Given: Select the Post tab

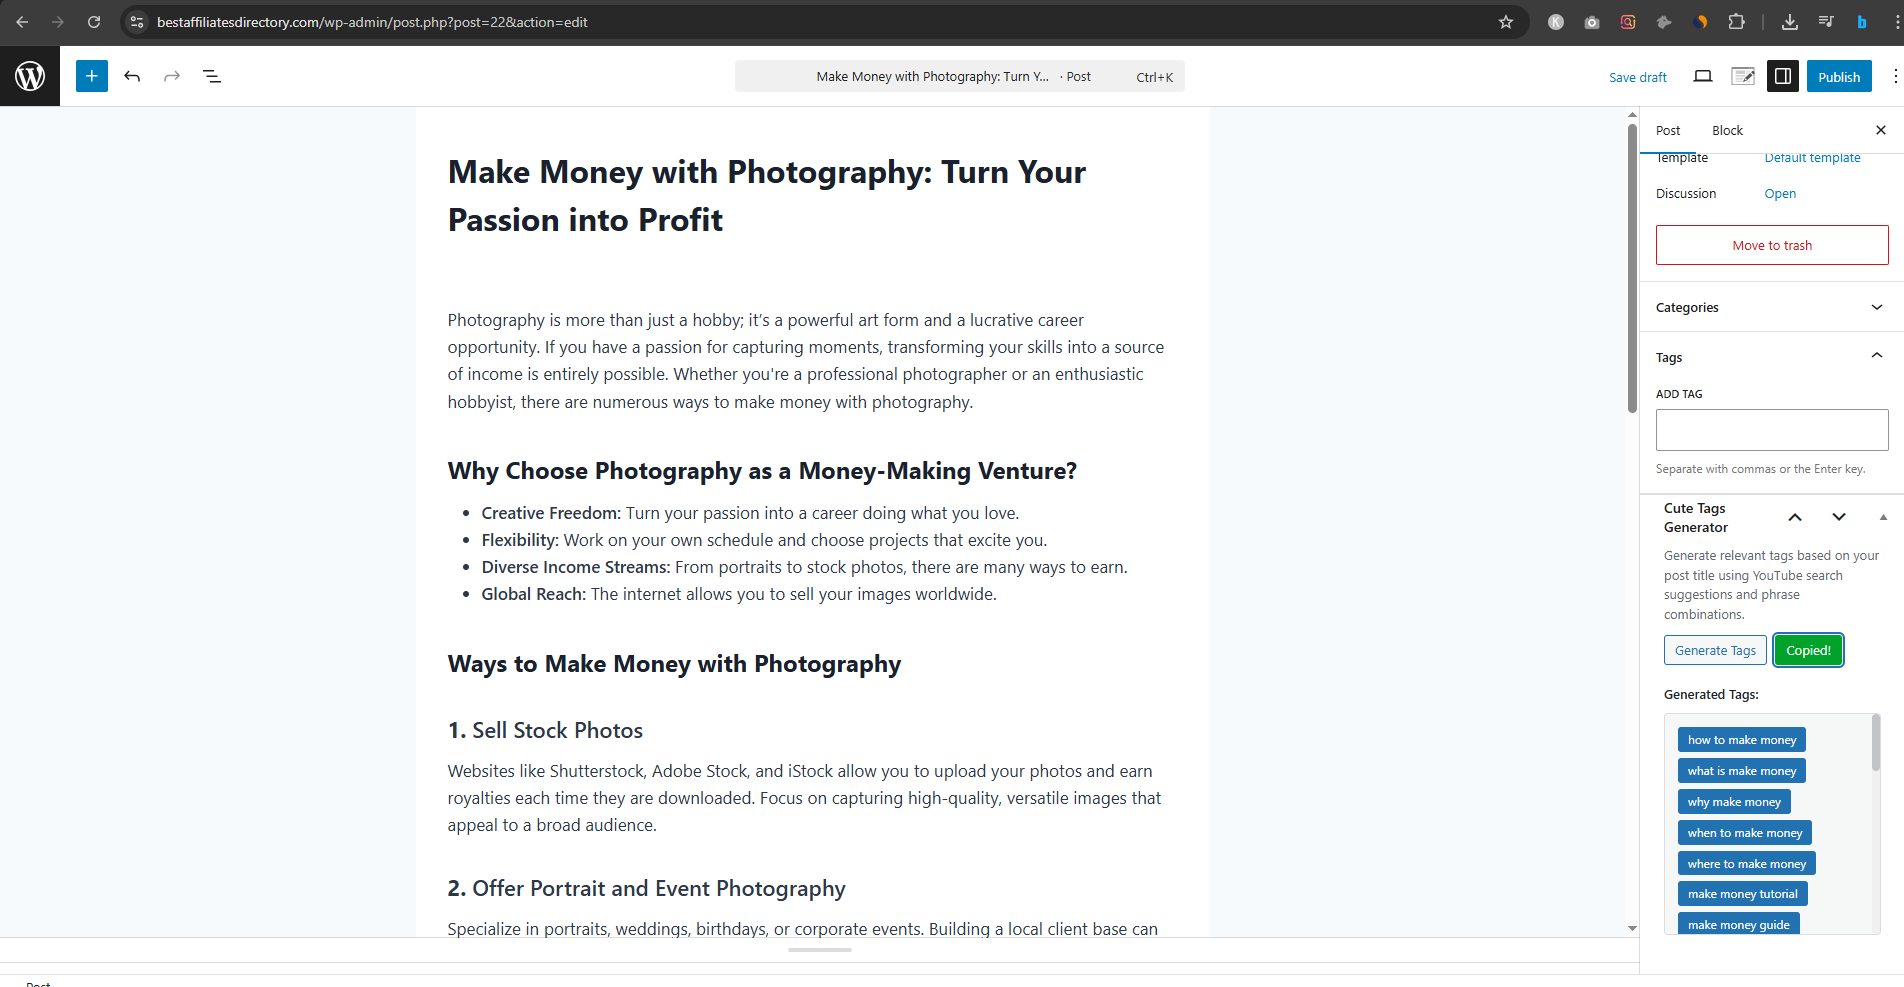Looking at the screenshot, I should coord(1667,130).
